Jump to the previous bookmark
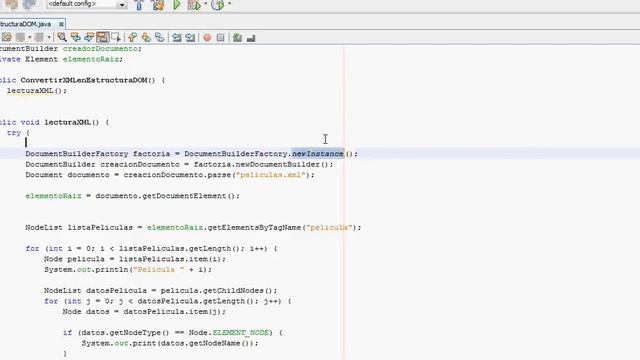 (x=132, y=38)
